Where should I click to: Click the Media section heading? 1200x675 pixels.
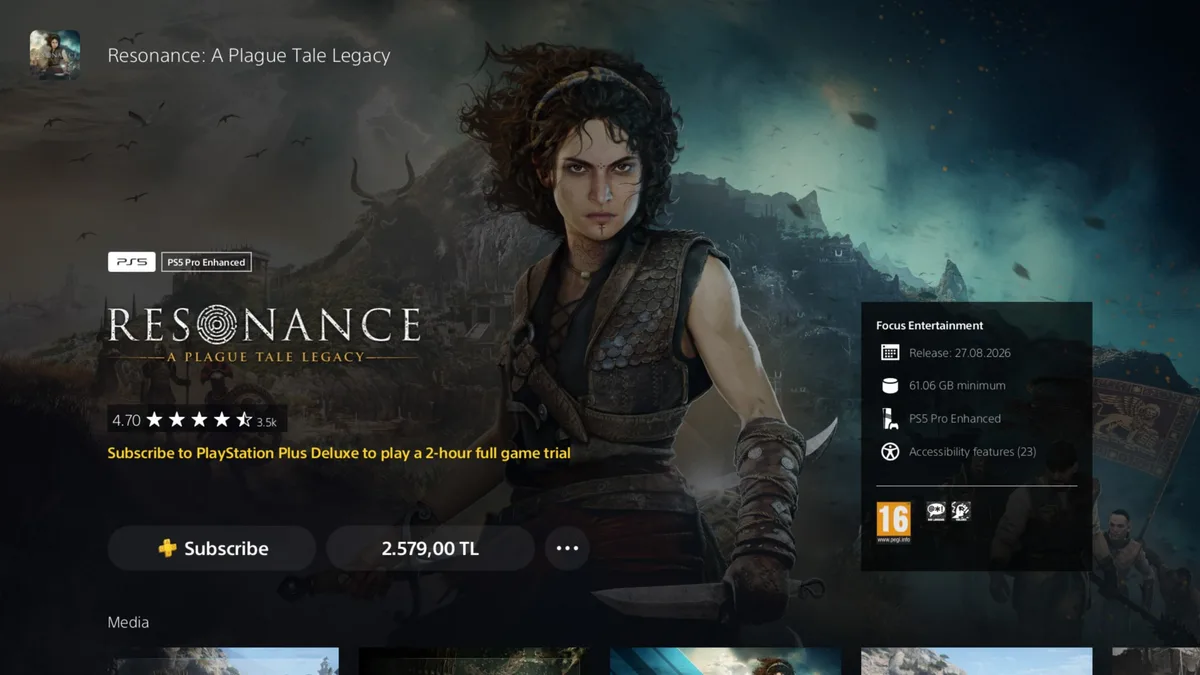128,622
